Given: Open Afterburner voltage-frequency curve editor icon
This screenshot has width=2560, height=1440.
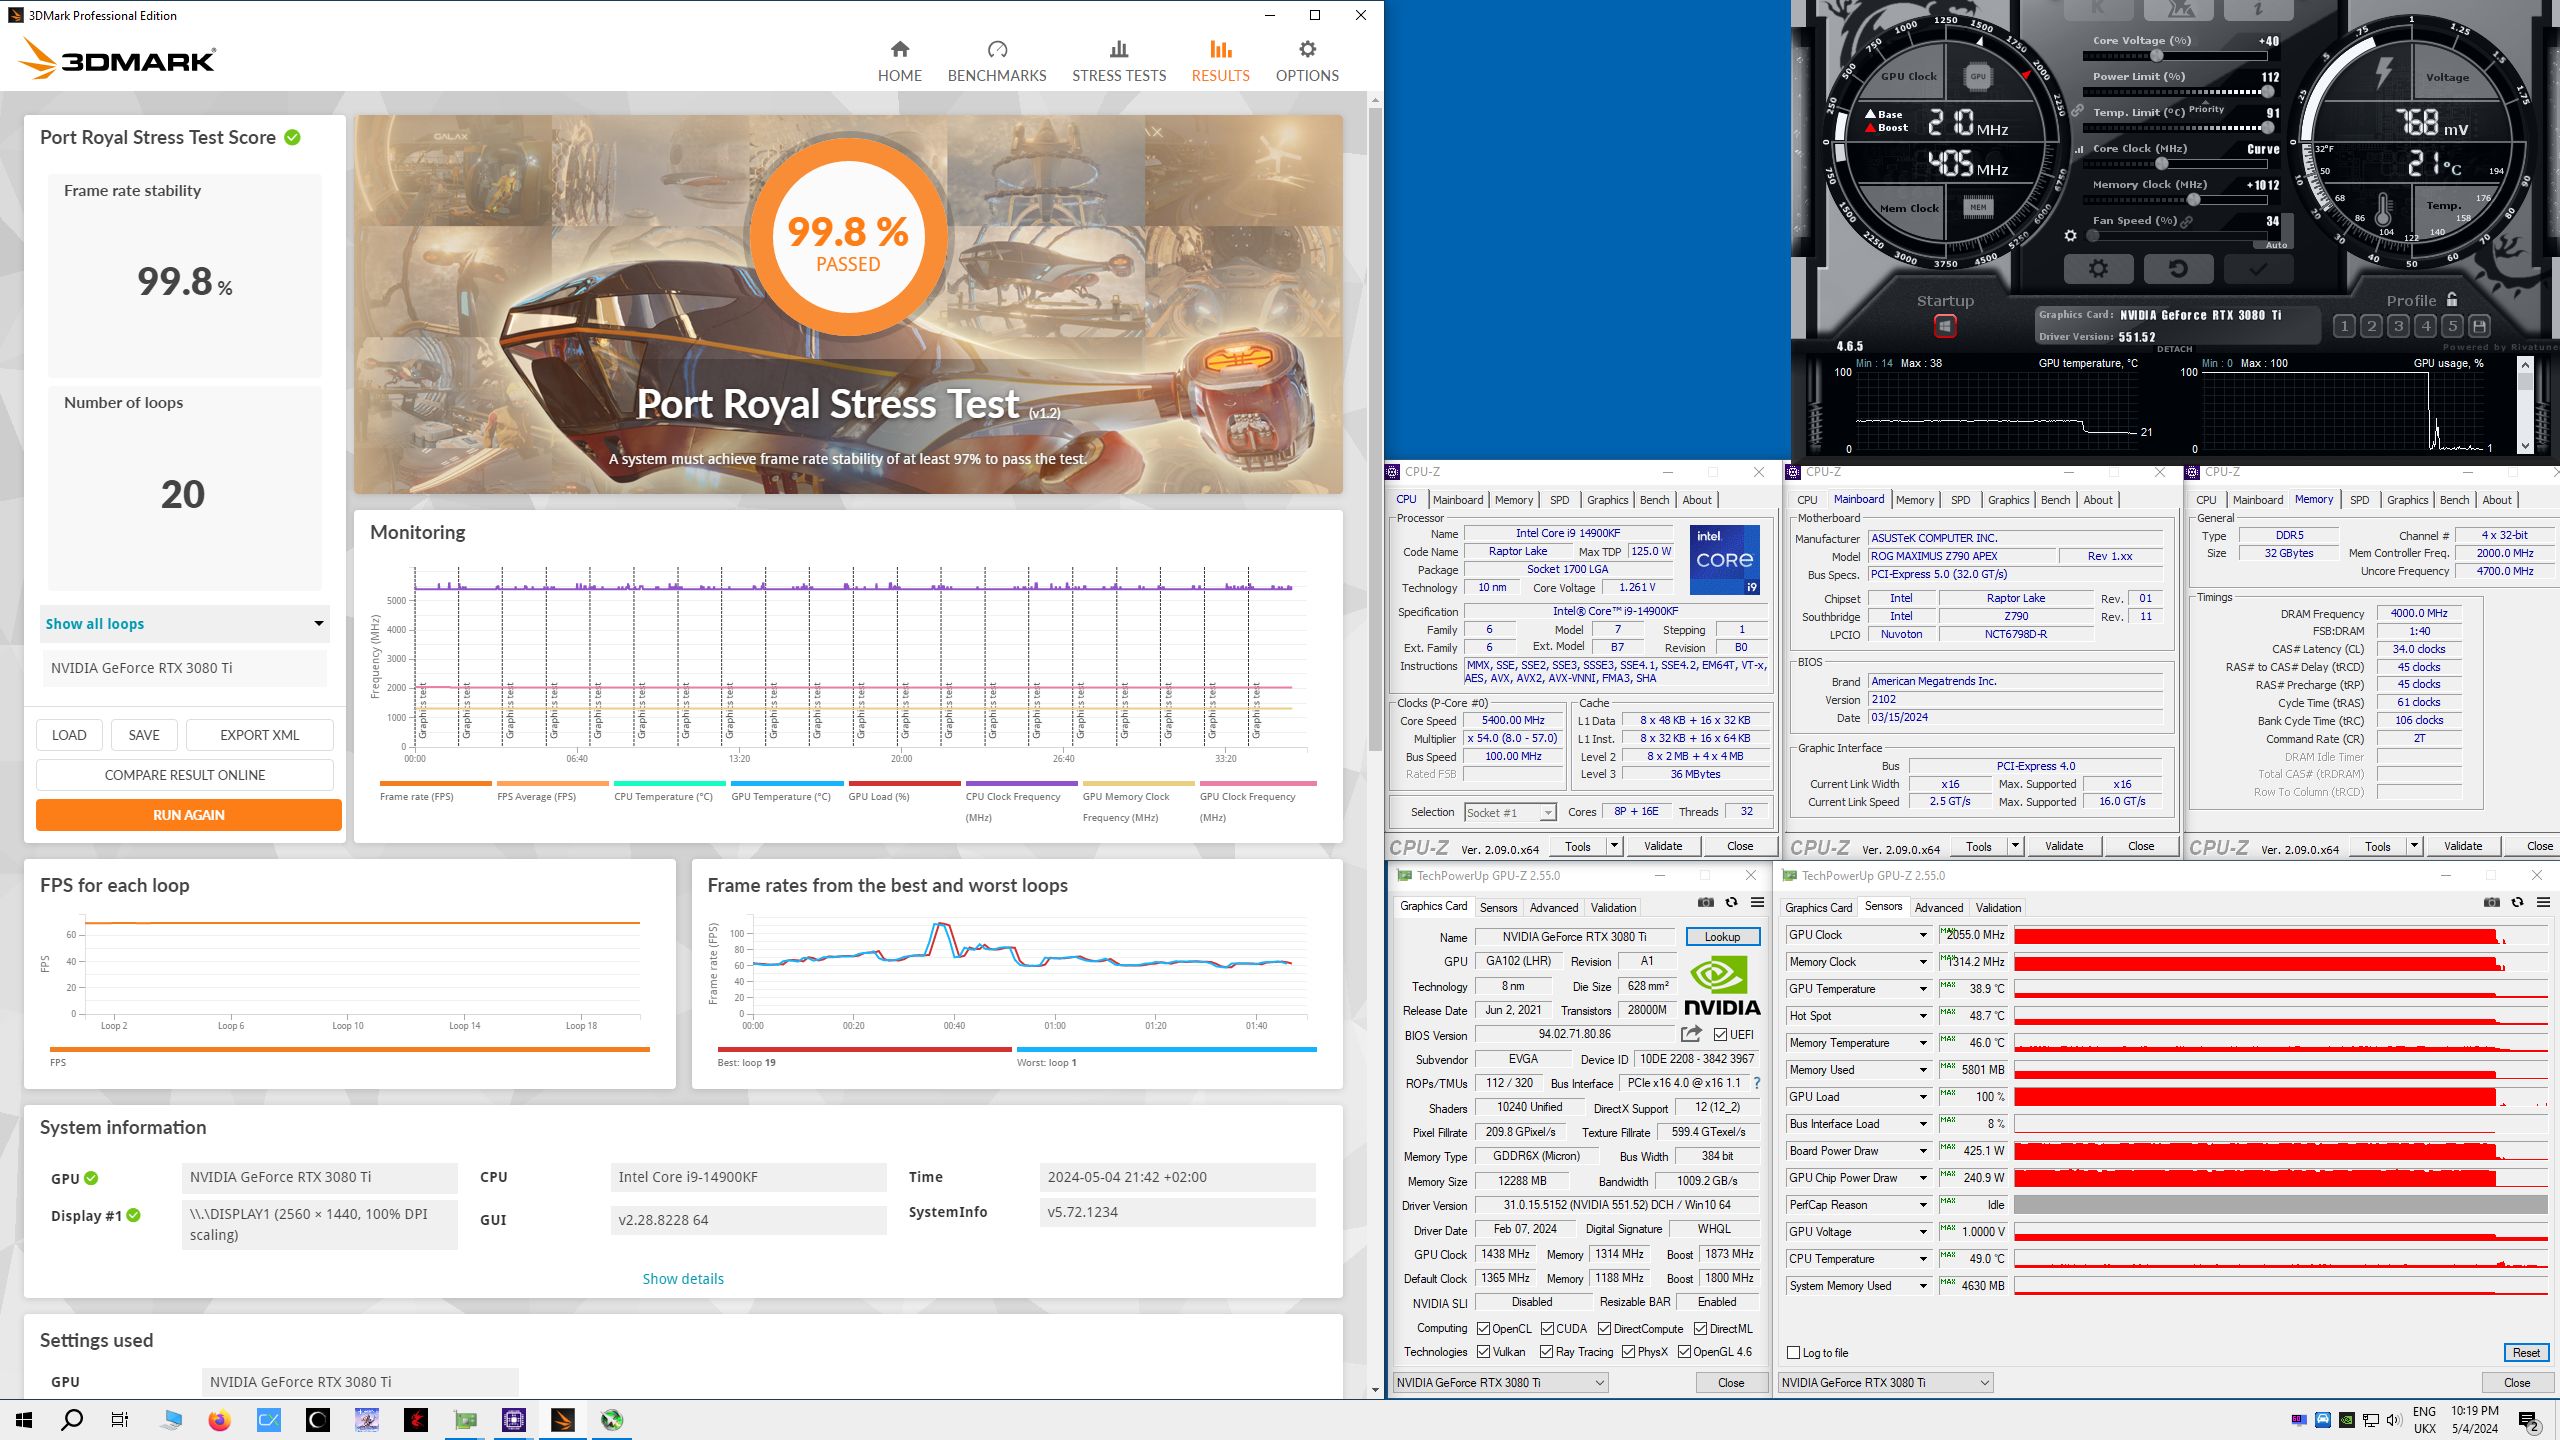Looking at the screenshot, I should point(2080,149).
